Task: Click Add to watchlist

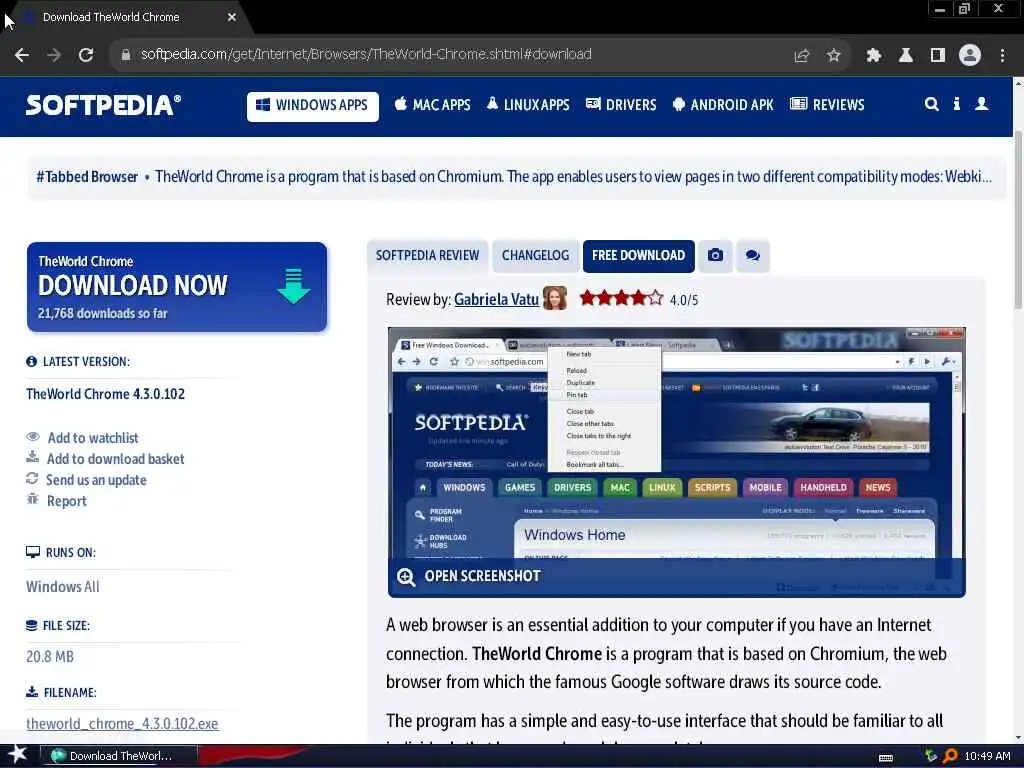Action: point(93,438)
